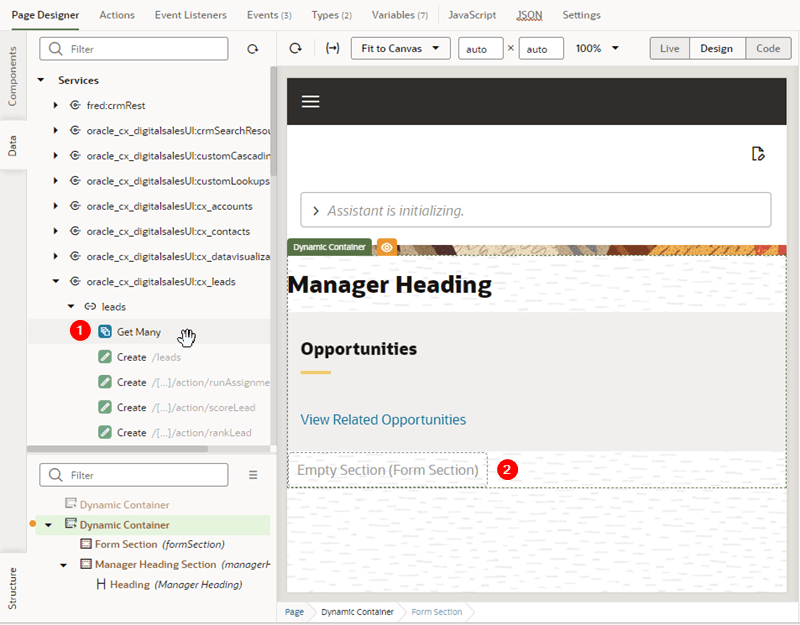Switch canvas to Design mode
The width and height of the screenshot is (800, 625).
716,48
